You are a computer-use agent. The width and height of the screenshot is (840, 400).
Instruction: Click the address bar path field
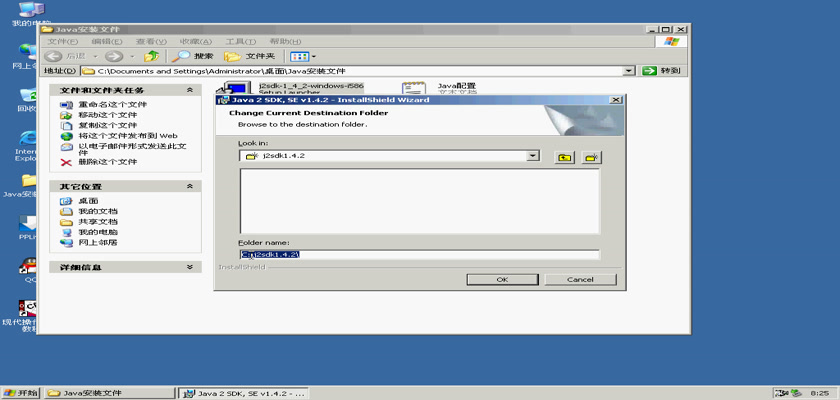[x=351, y=71]
